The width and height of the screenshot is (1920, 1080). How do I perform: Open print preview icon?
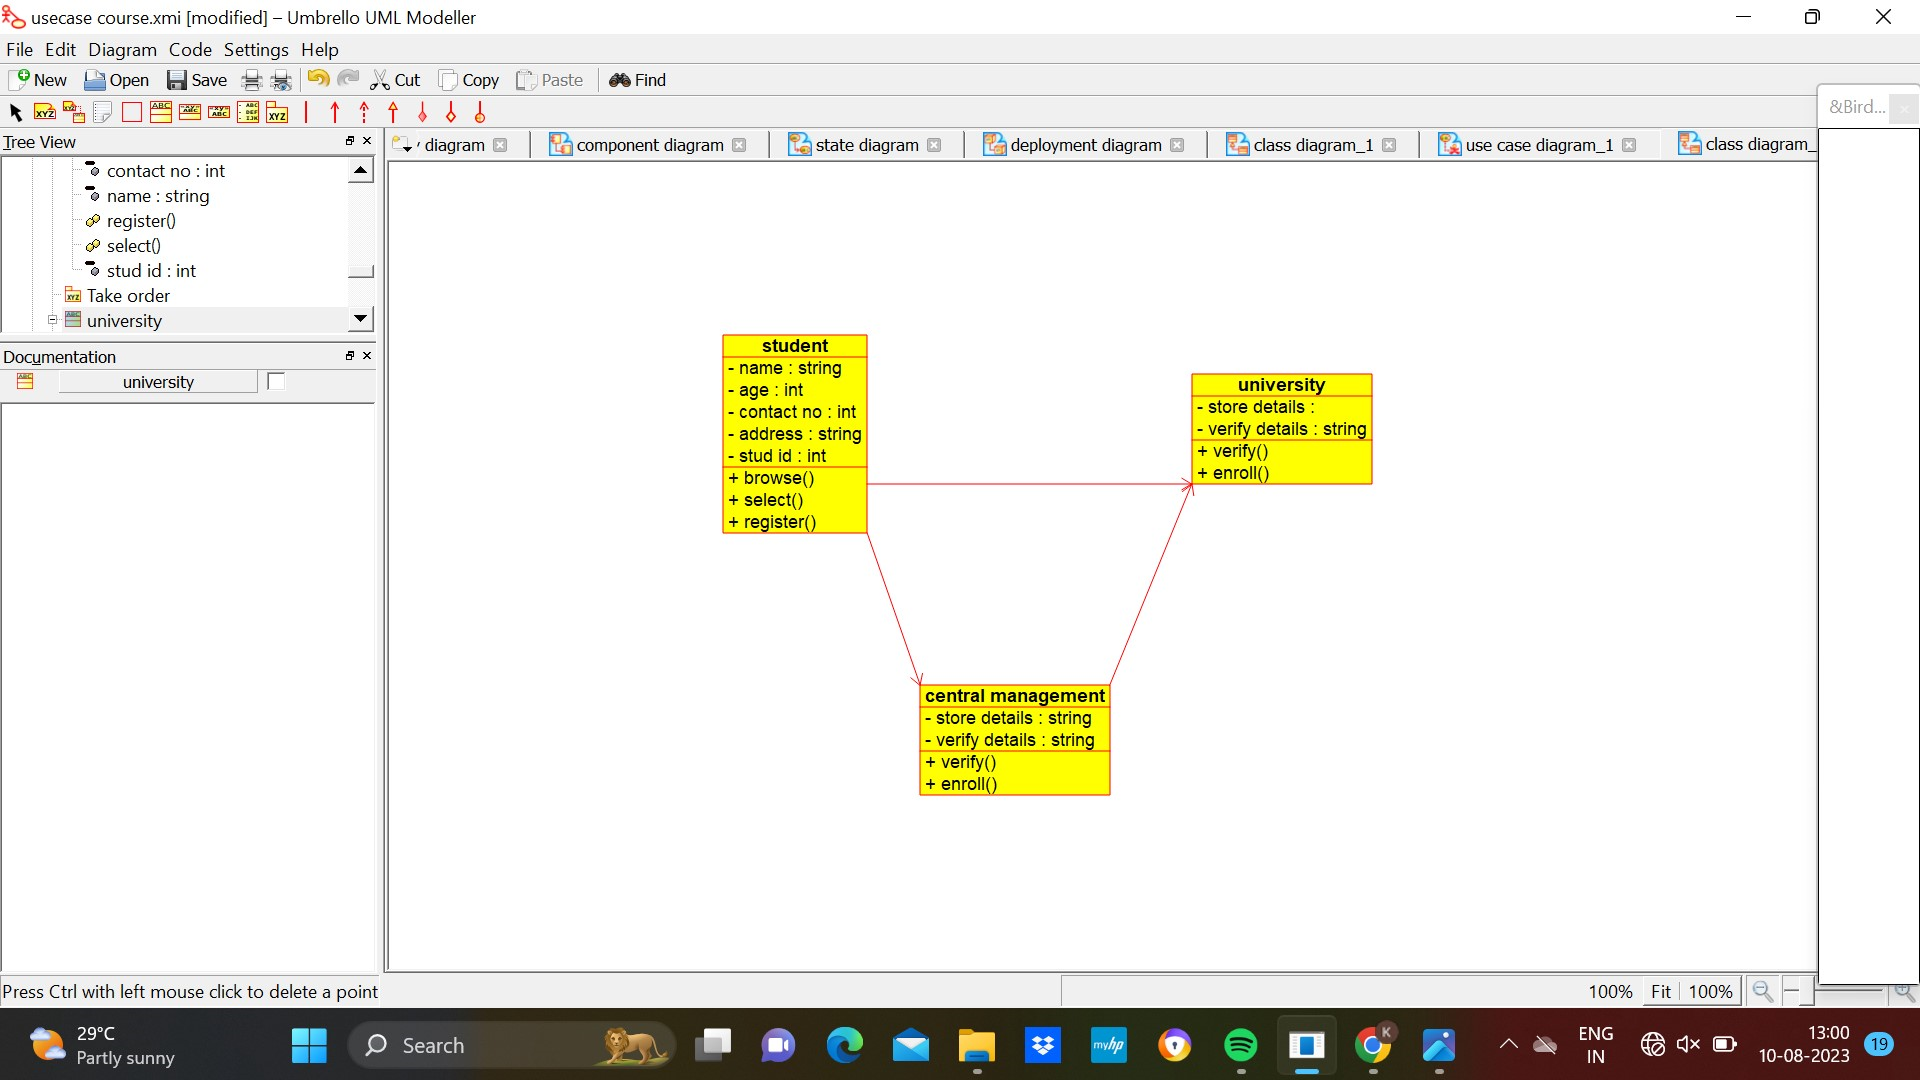[x=282, y=80]
